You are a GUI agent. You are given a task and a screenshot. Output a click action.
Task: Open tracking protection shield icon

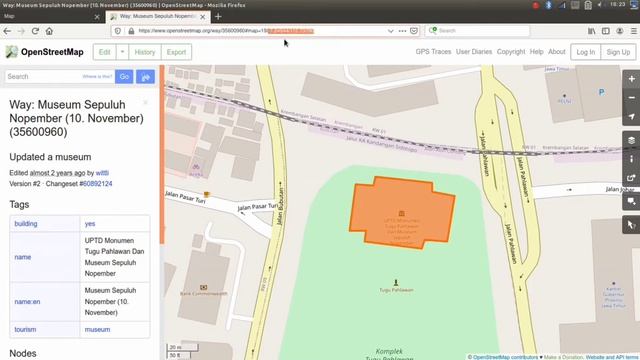118,31
